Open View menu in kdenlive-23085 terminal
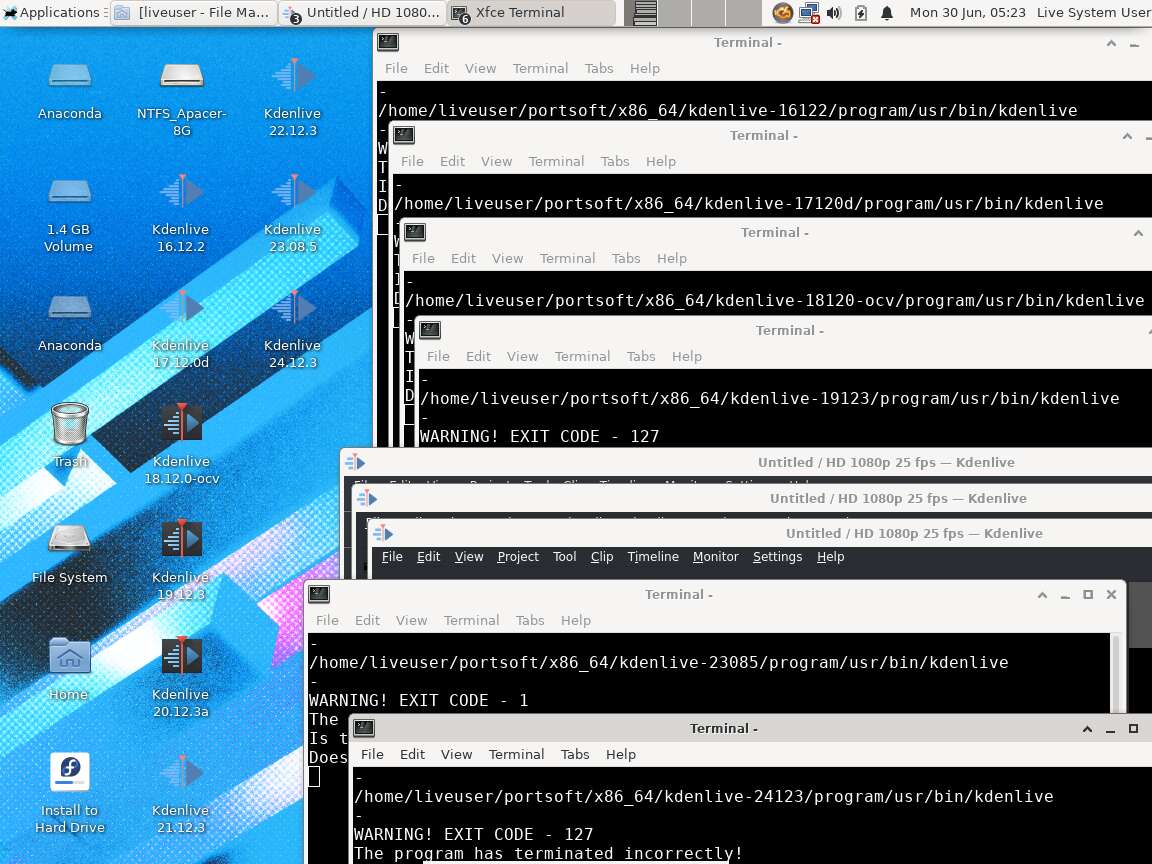This screenshot has height=864, width=1152. click(x=411, y=620)
